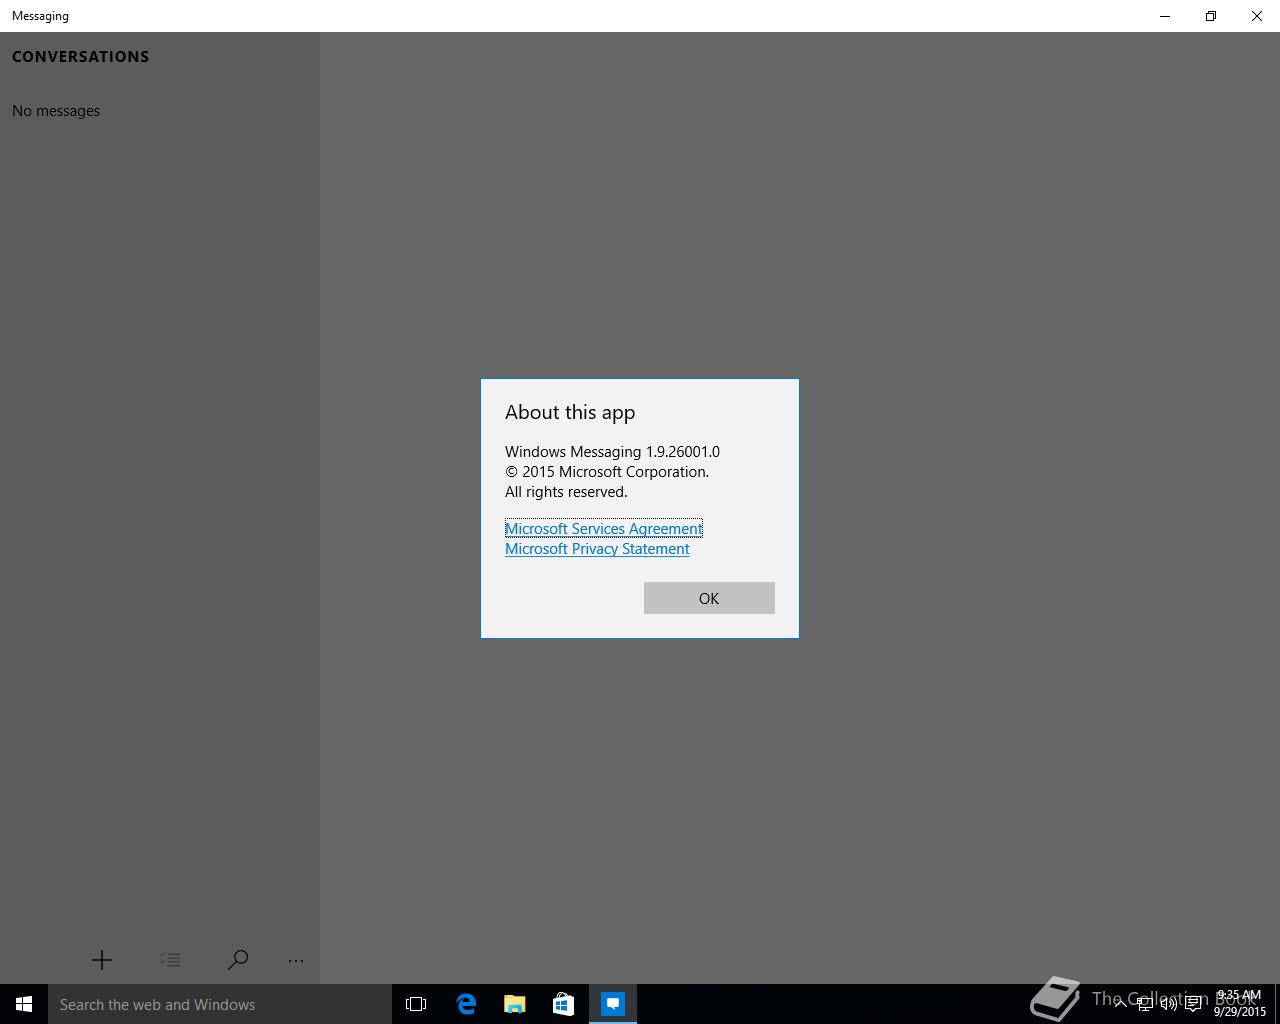Open the Store app from the taskbar
This screenshot has width=1280, height=1024.
pos(564,1004)
